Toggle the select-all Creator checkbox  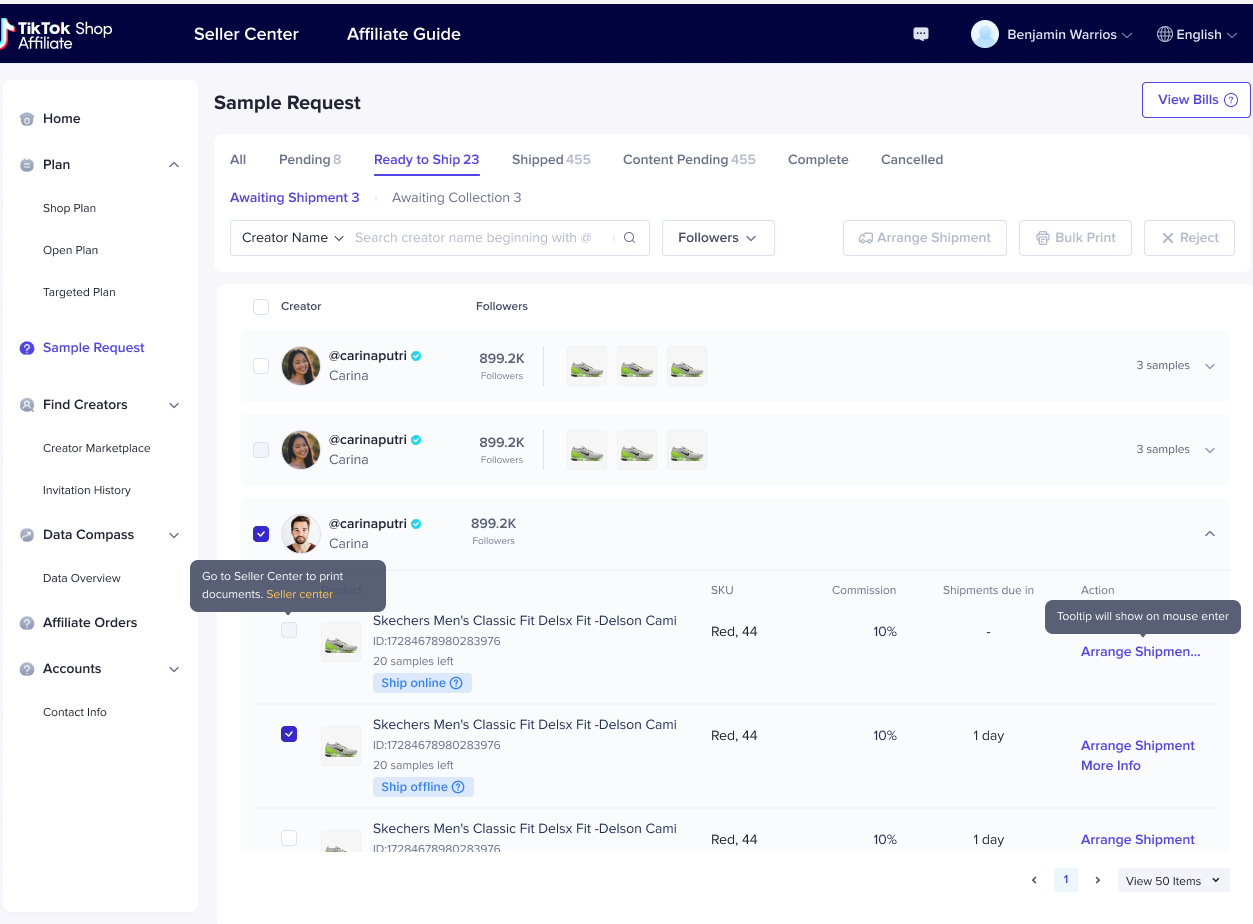[261, 307]
